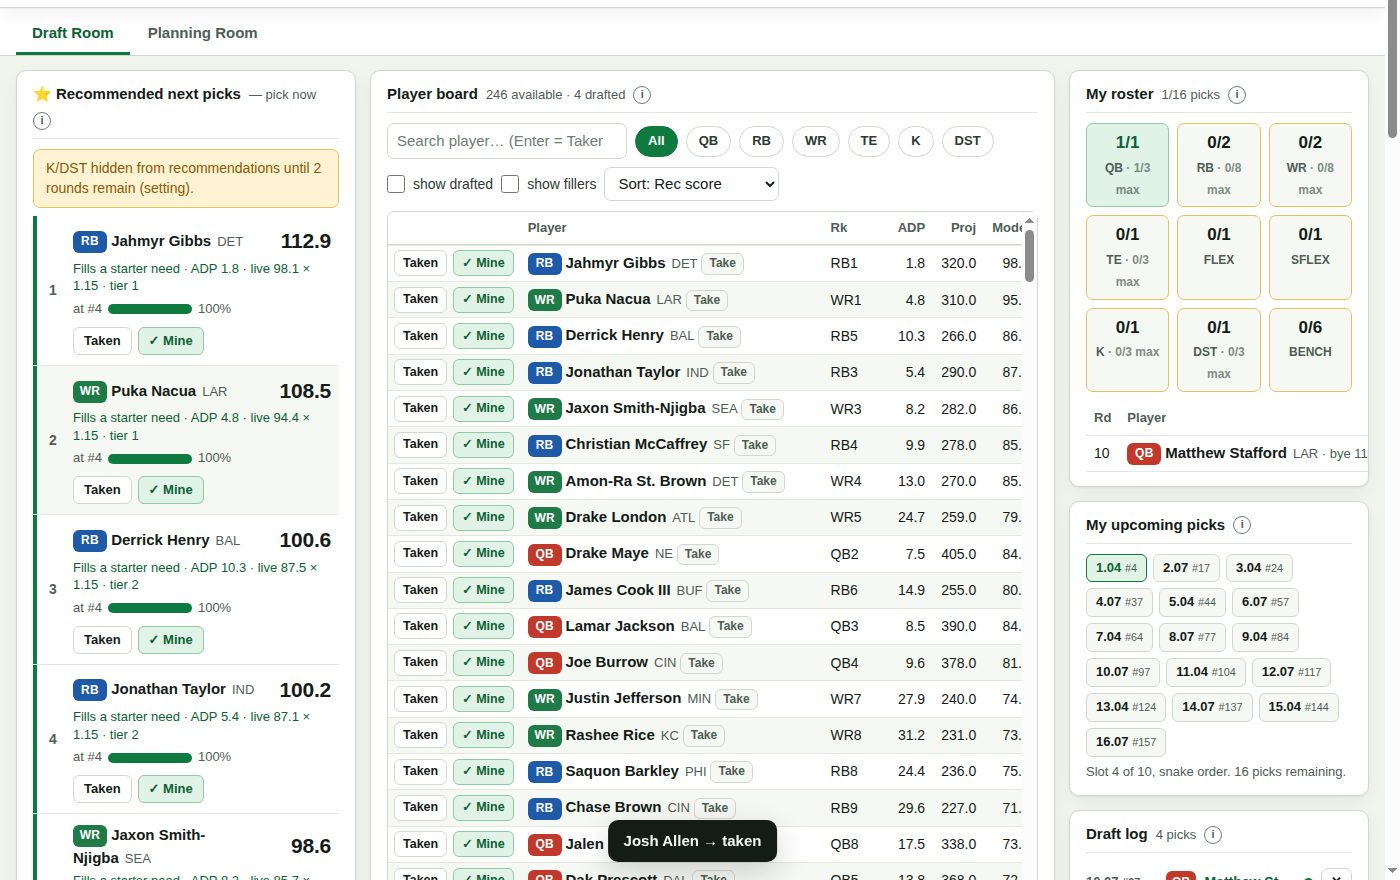Click Take button next to Christian McCaffrey
The image size is (1400, 880).
(755, 445)
